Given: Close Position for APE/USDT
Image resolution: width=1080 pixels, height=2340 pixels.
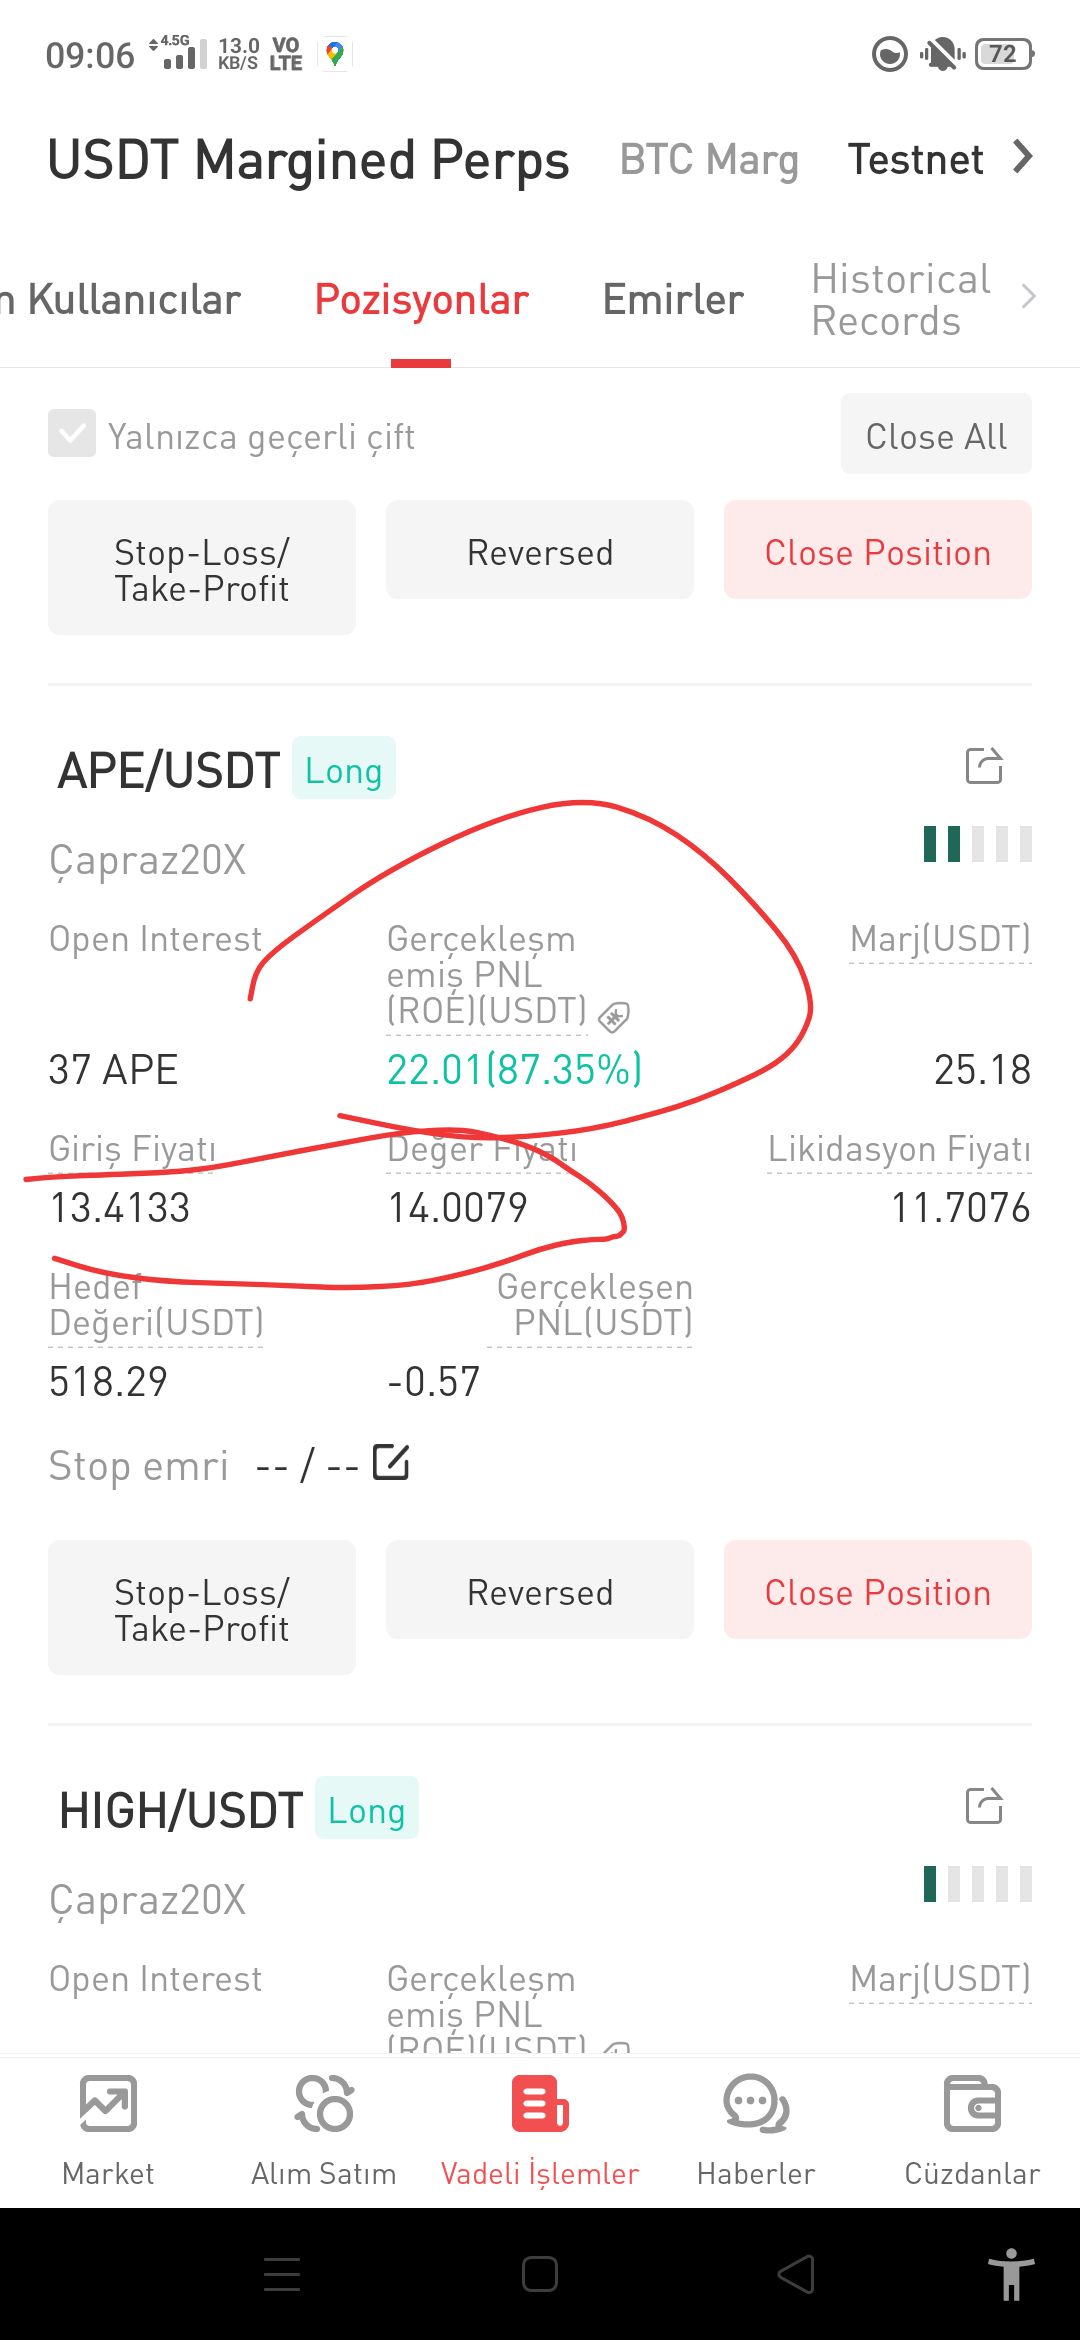Looking at the screenshot, I should (878, 1590).
